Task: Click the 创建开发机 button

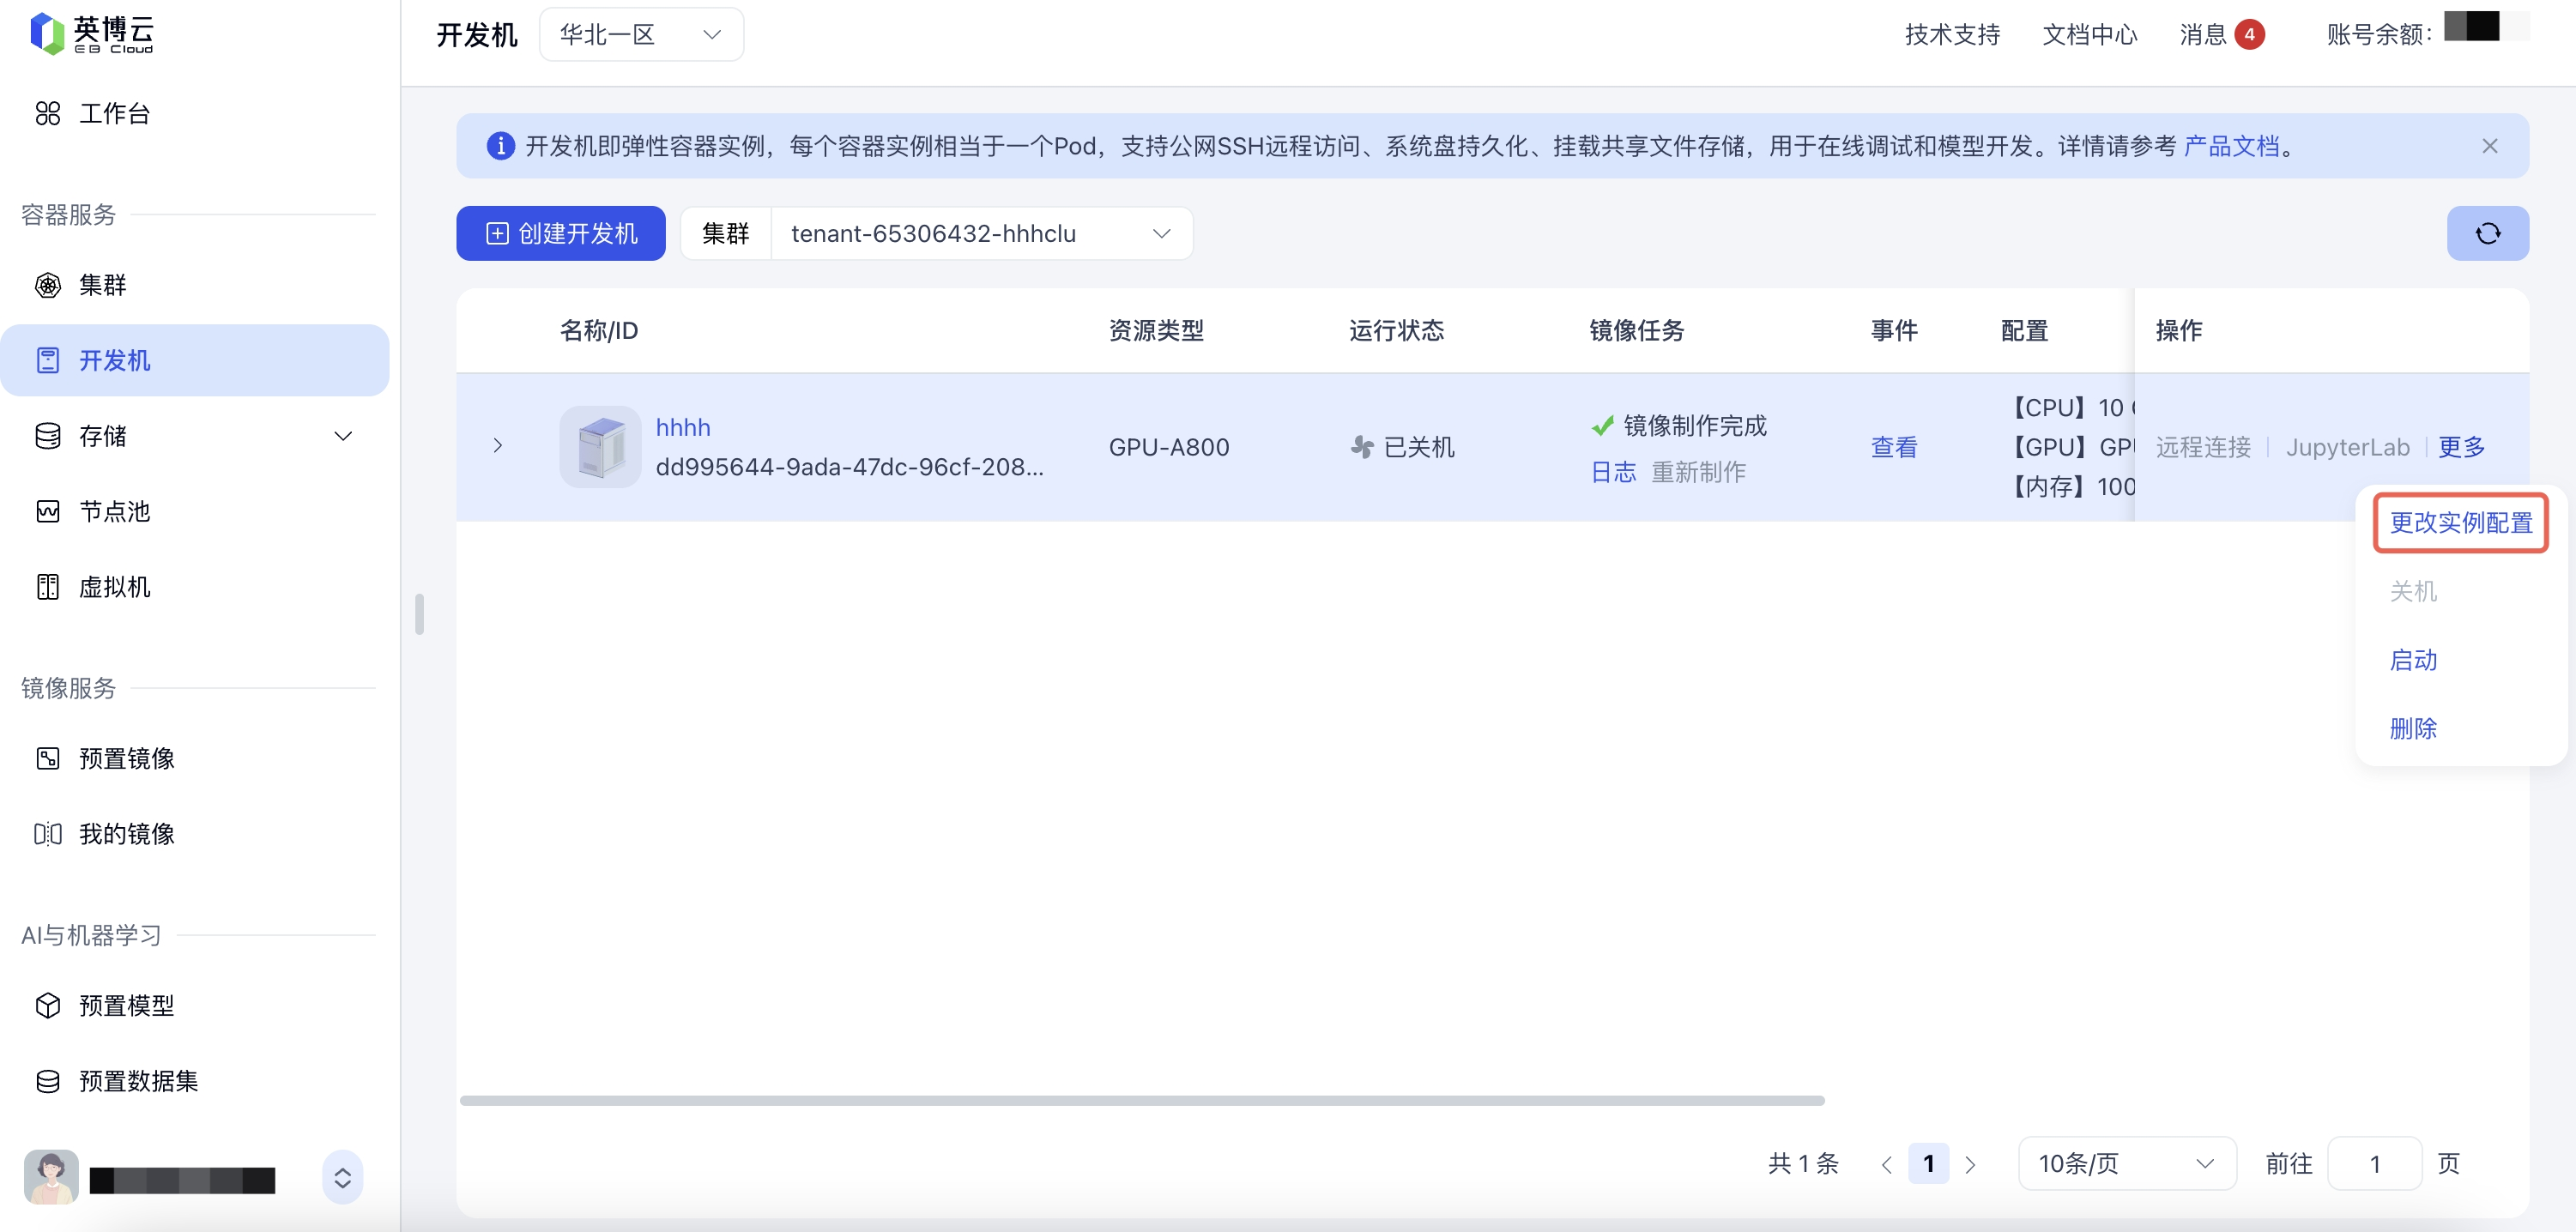Action: point(561,233)
